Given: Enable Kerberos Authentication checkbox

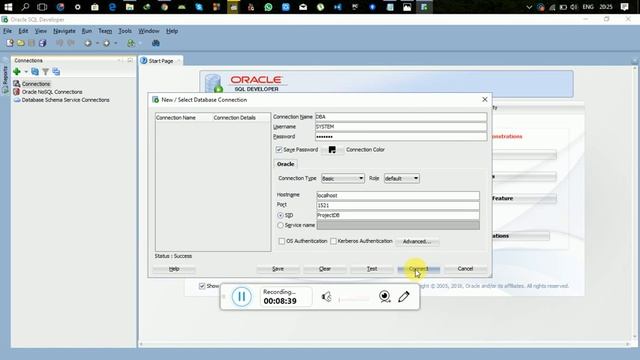Looking at the screenshot, I should (333, 241).
